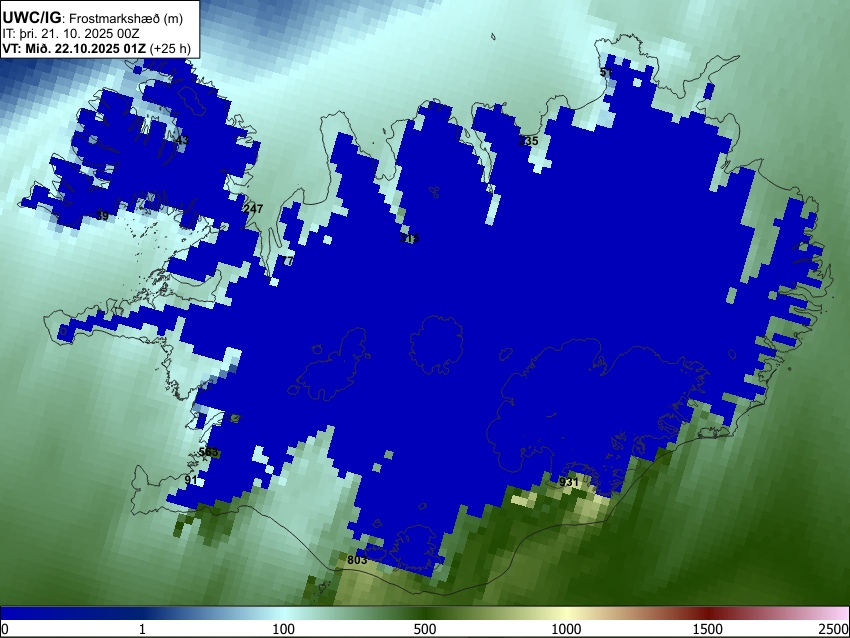This screenshot has height=638, width=850.
Task: Click the 77 value on the map
Action: (287, 261)
